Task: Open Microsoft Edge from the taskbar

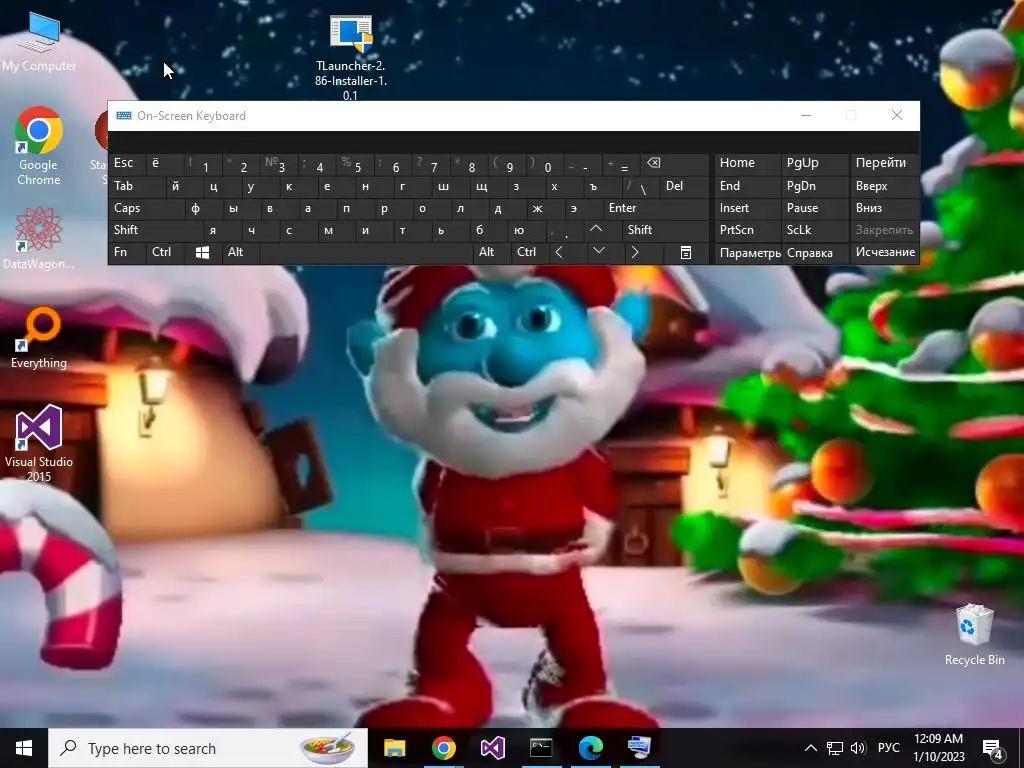Action: pyautogui.click(x=590, y=748)
